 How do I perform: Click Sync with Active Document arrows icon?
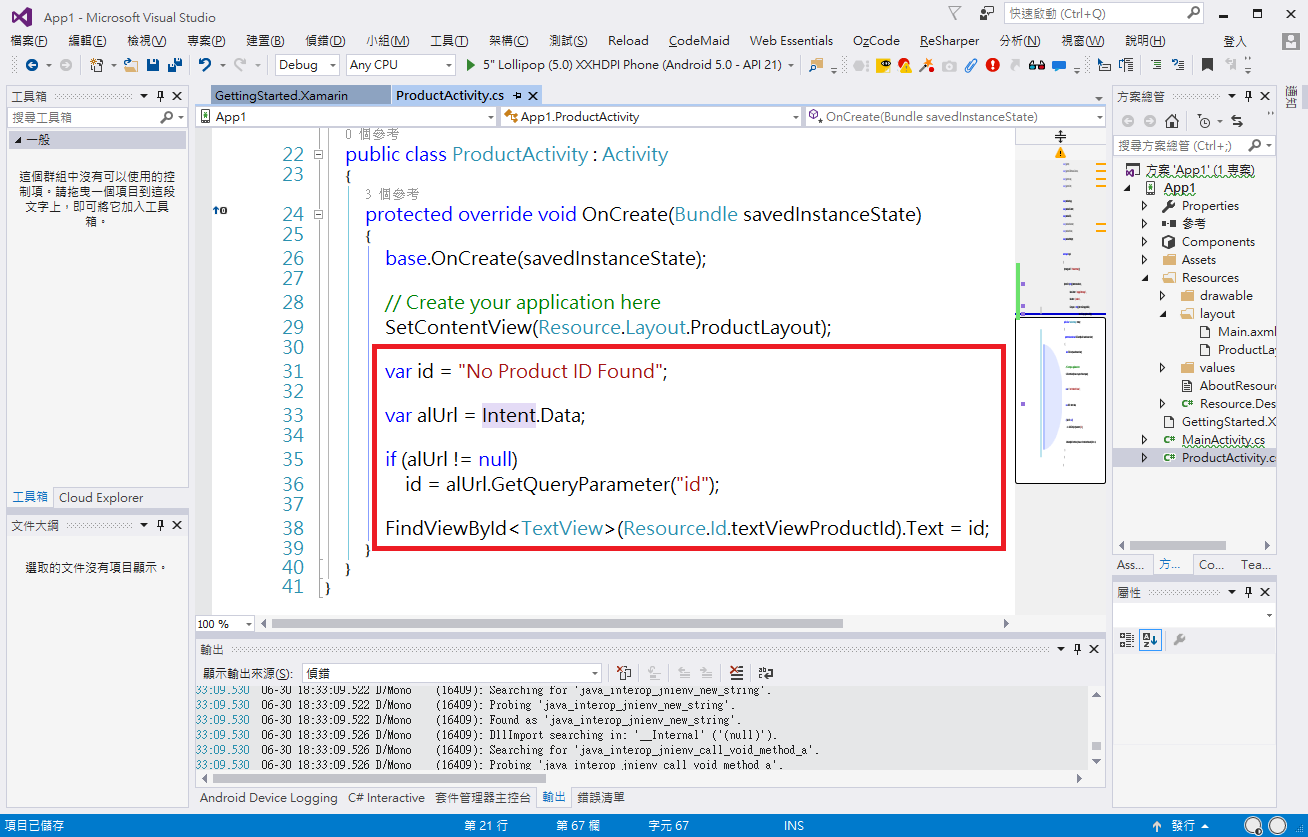(1237, 121)
